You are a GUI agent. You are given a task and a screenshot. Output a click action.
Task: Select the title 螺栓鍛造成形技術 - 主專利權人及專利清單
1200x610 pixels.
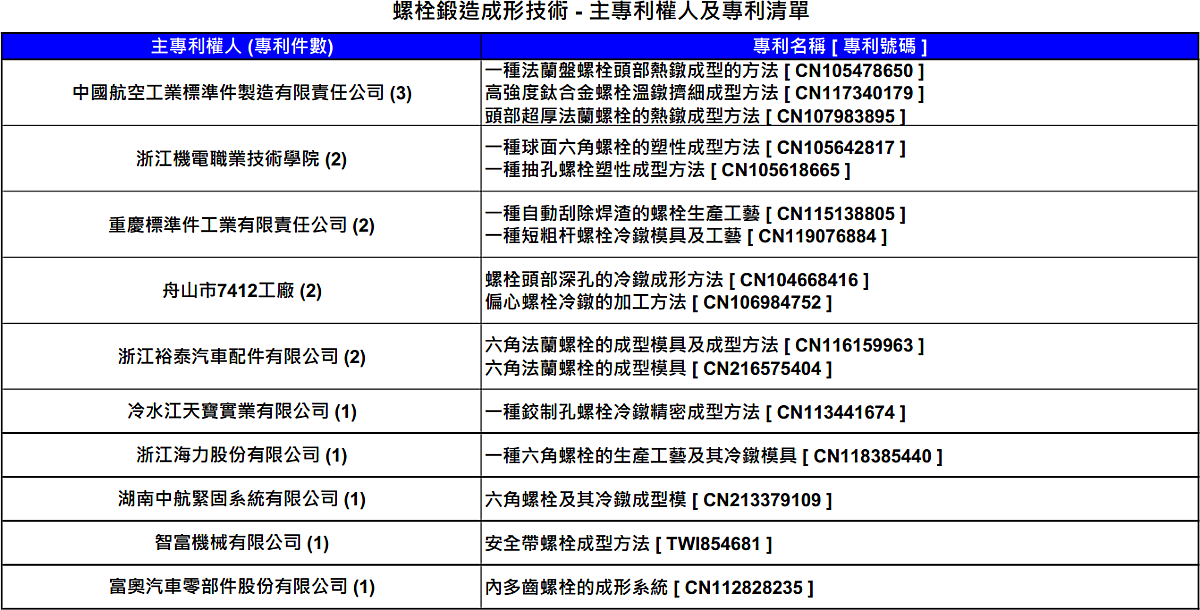[x=600, y=12]
